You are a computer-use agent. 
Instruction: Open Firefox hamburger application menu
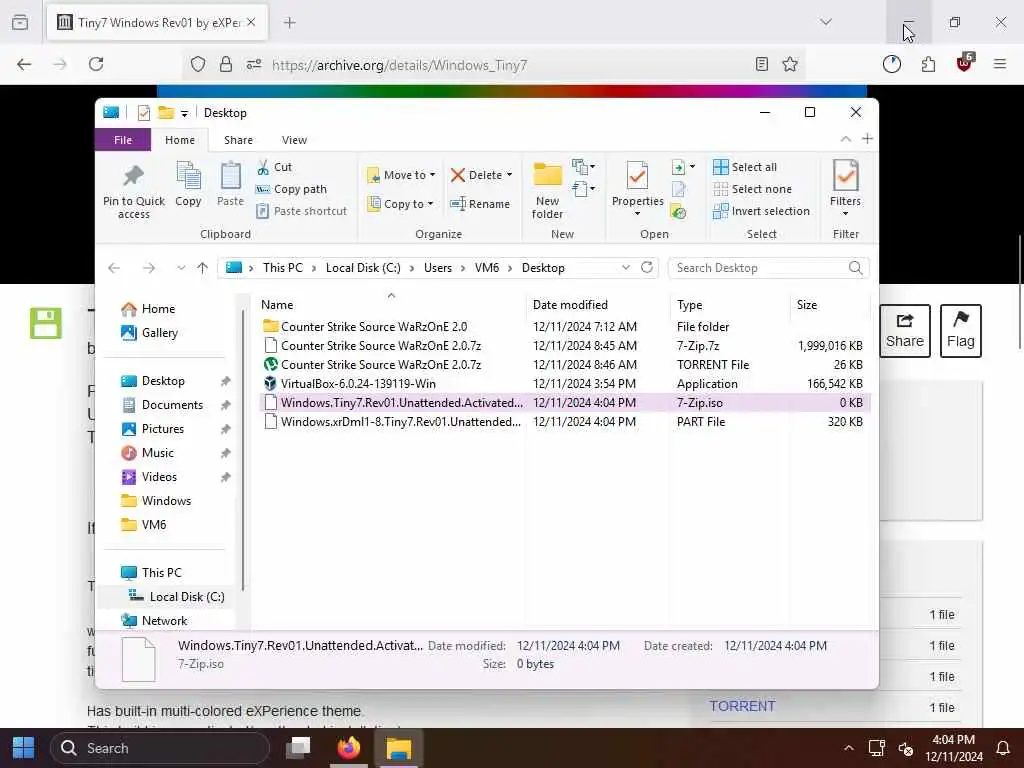point(1000,64)
